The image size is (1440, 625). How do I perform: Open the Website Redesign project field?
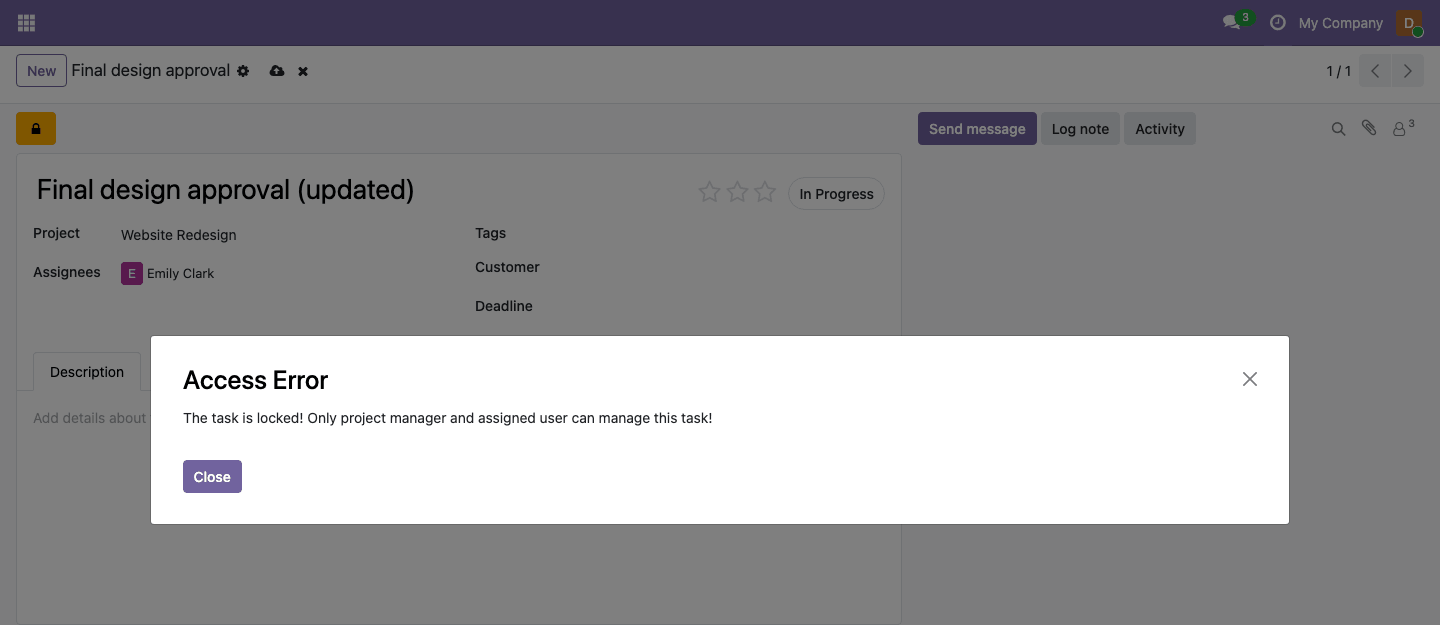(179, 235)
